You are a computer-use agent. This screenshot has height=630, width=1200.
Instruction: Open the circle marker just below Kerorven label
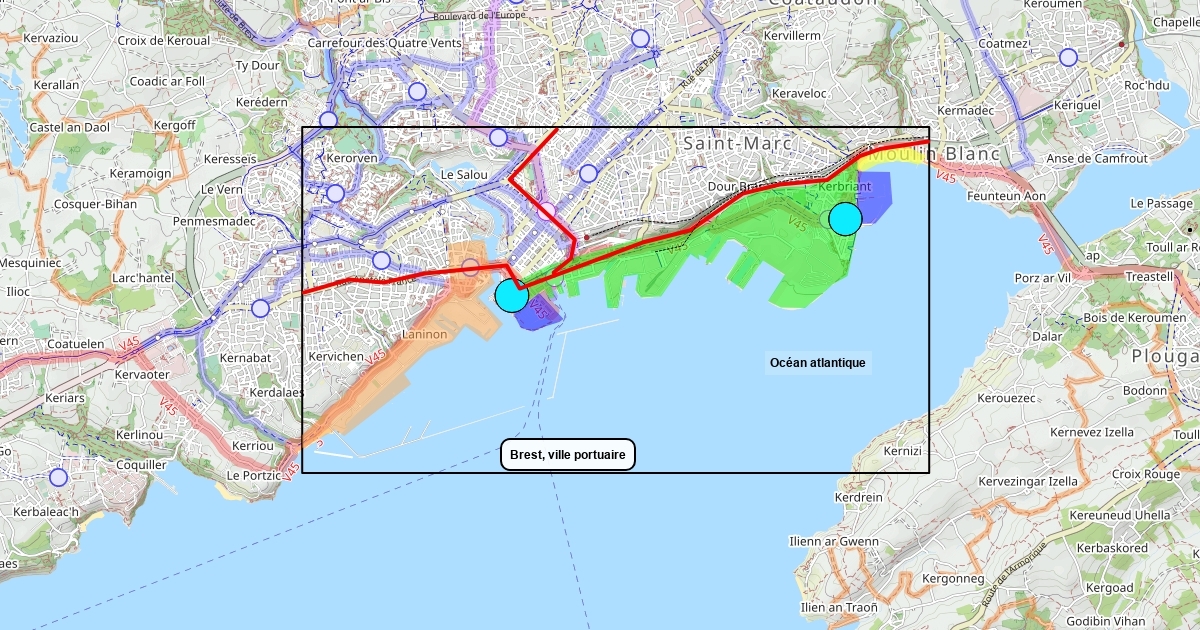point(336,193)
